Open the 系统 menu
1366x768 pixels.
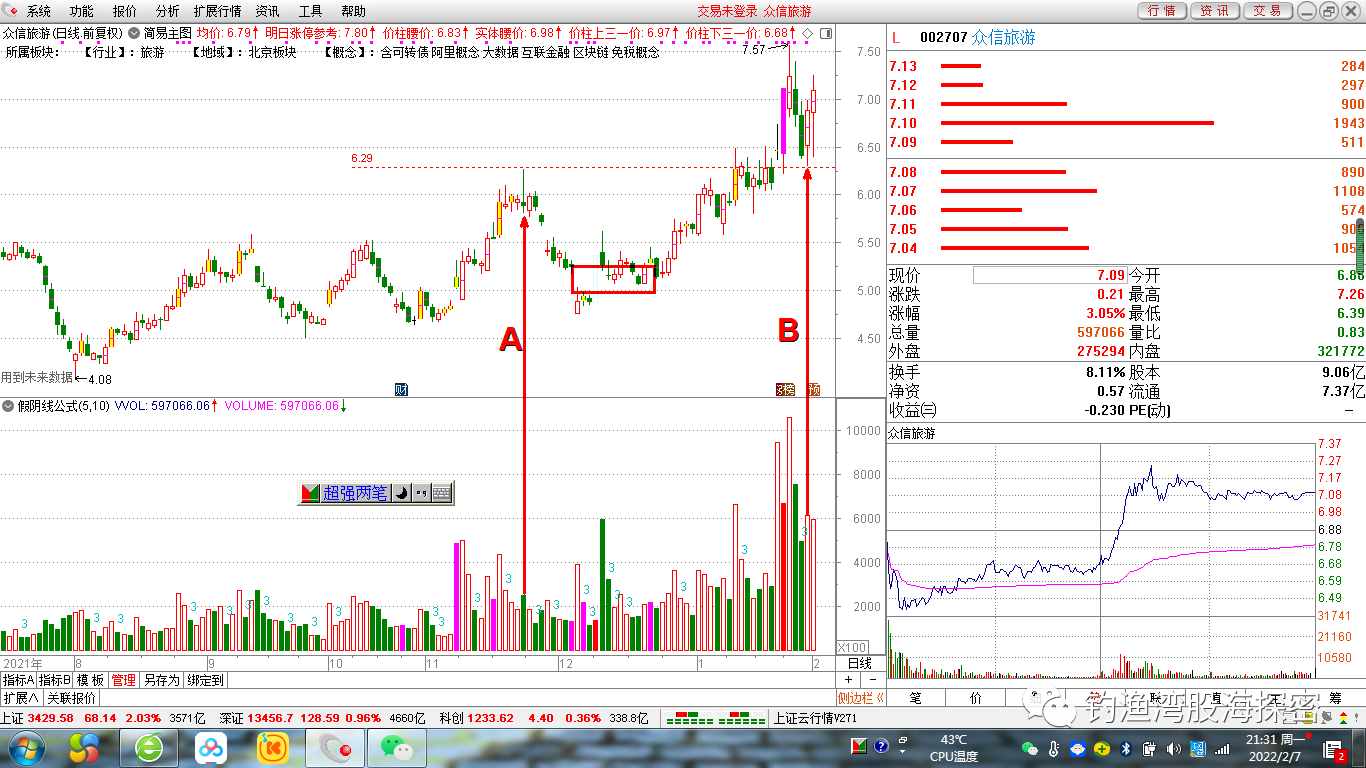tap(39, 11)
